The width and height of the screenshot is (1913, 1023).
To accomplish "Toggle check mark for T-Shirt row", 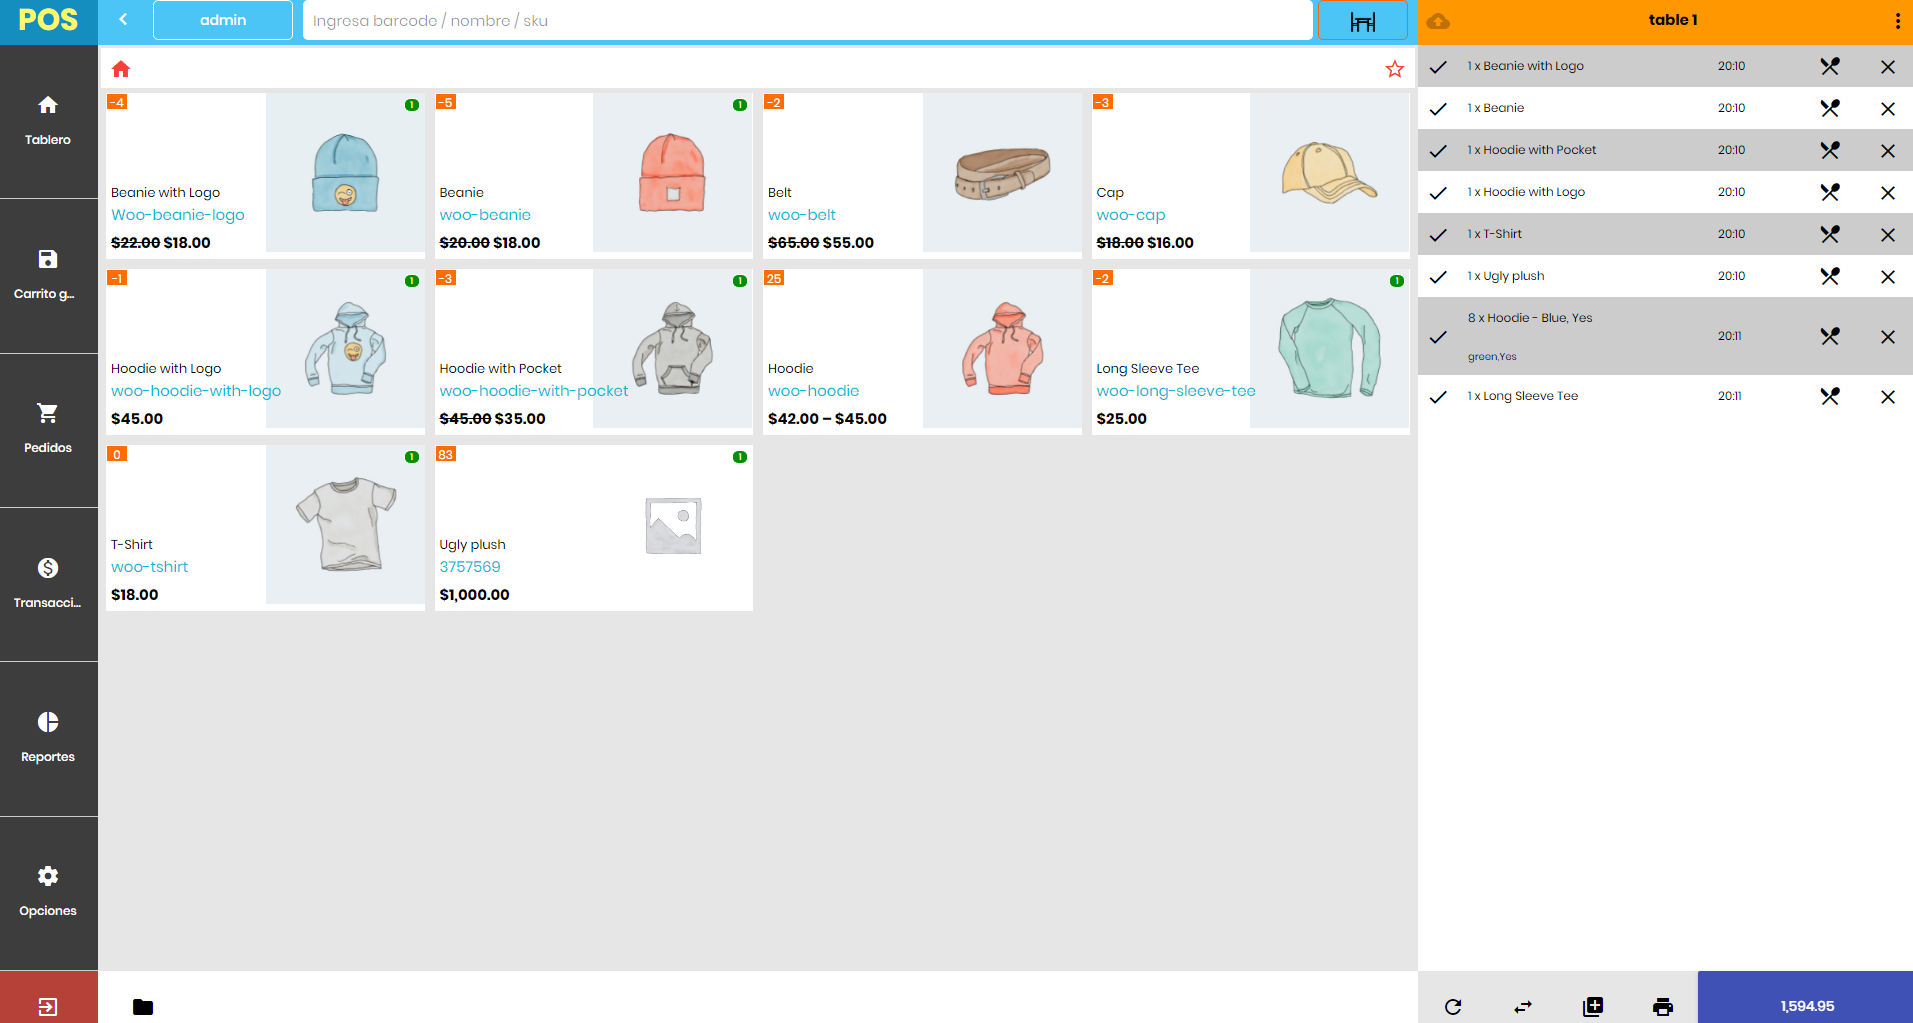I will tap(1438, 235).
